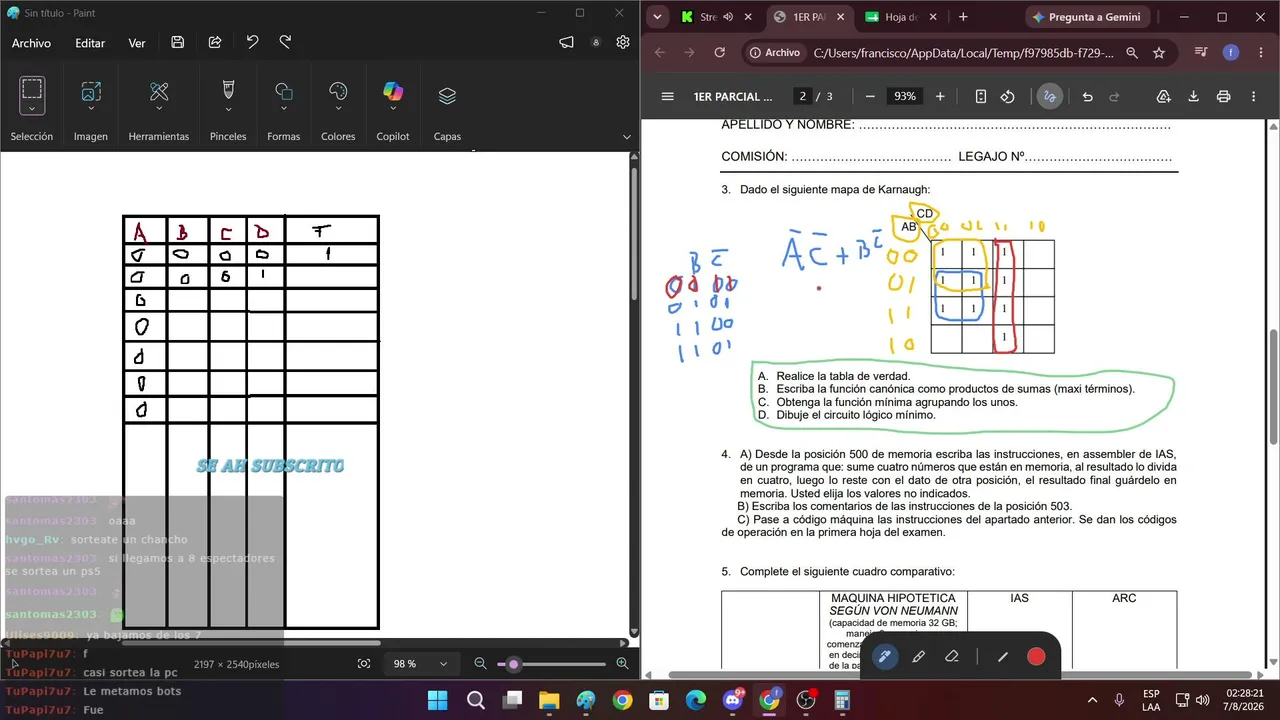This screenshot has width=1280, height=720.
Task: Click the address bar URL
Action: (964, 53)
